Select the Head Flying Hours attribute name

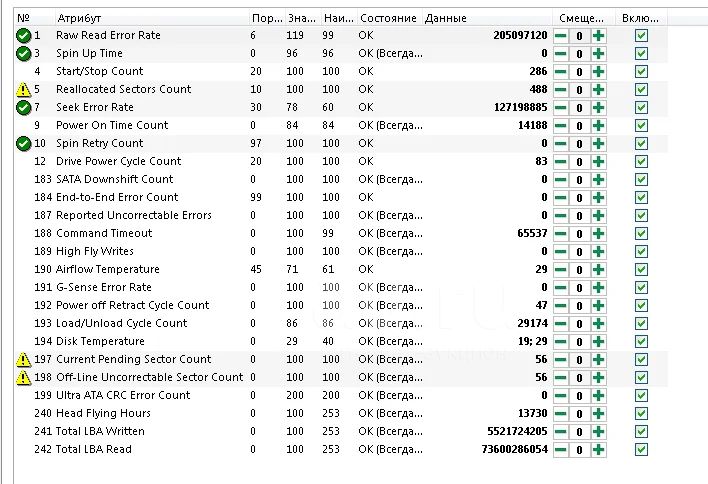pyautogui.click(x=103, y=414)
